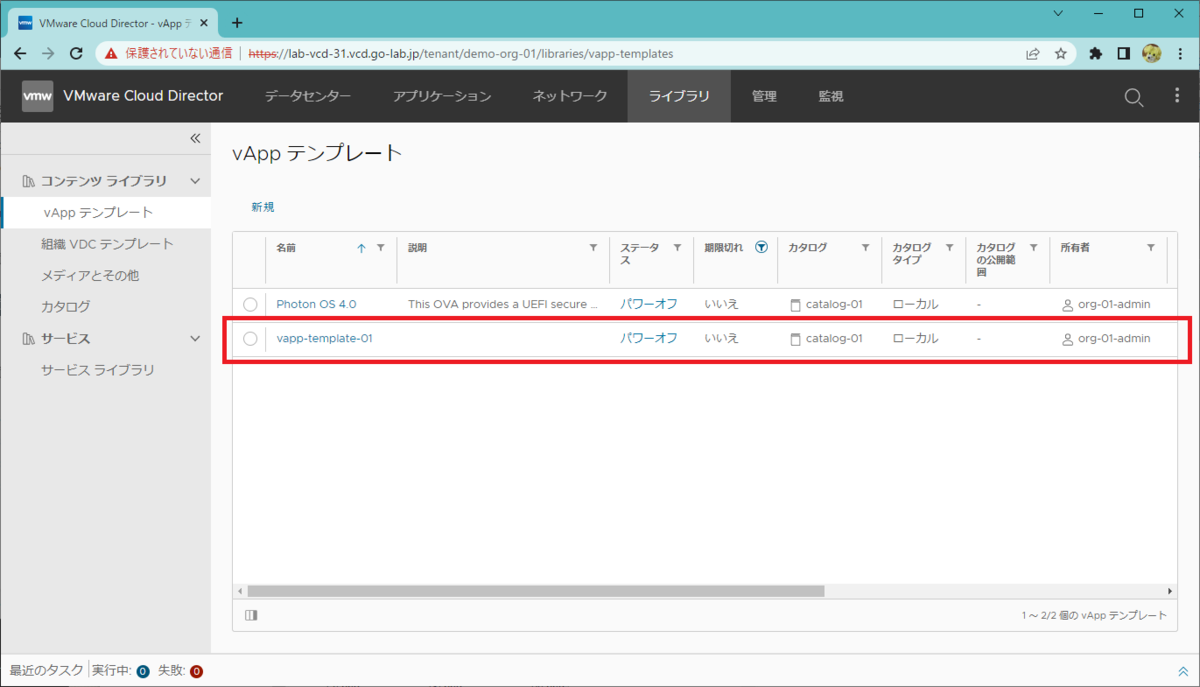Open the vertical three-dot header menu
Screen dimensions: 1200x687
1177,96
